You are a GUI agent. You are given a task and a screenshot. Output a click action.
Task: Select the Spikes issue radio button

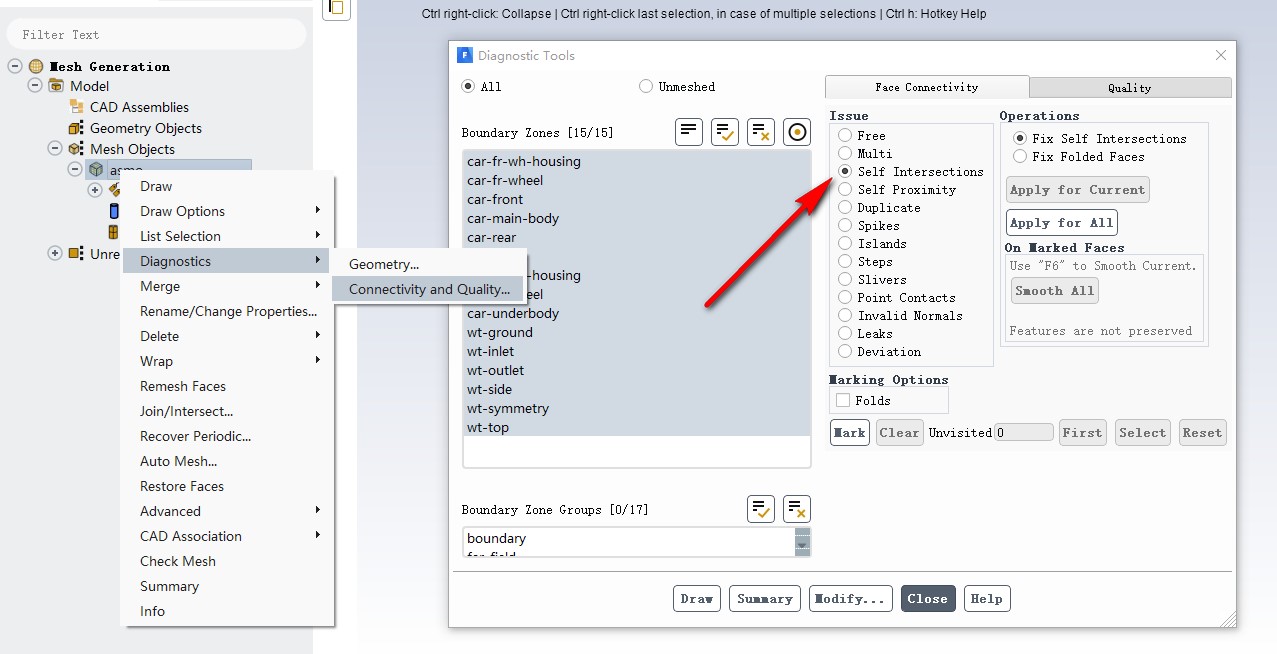pos(845,226)
